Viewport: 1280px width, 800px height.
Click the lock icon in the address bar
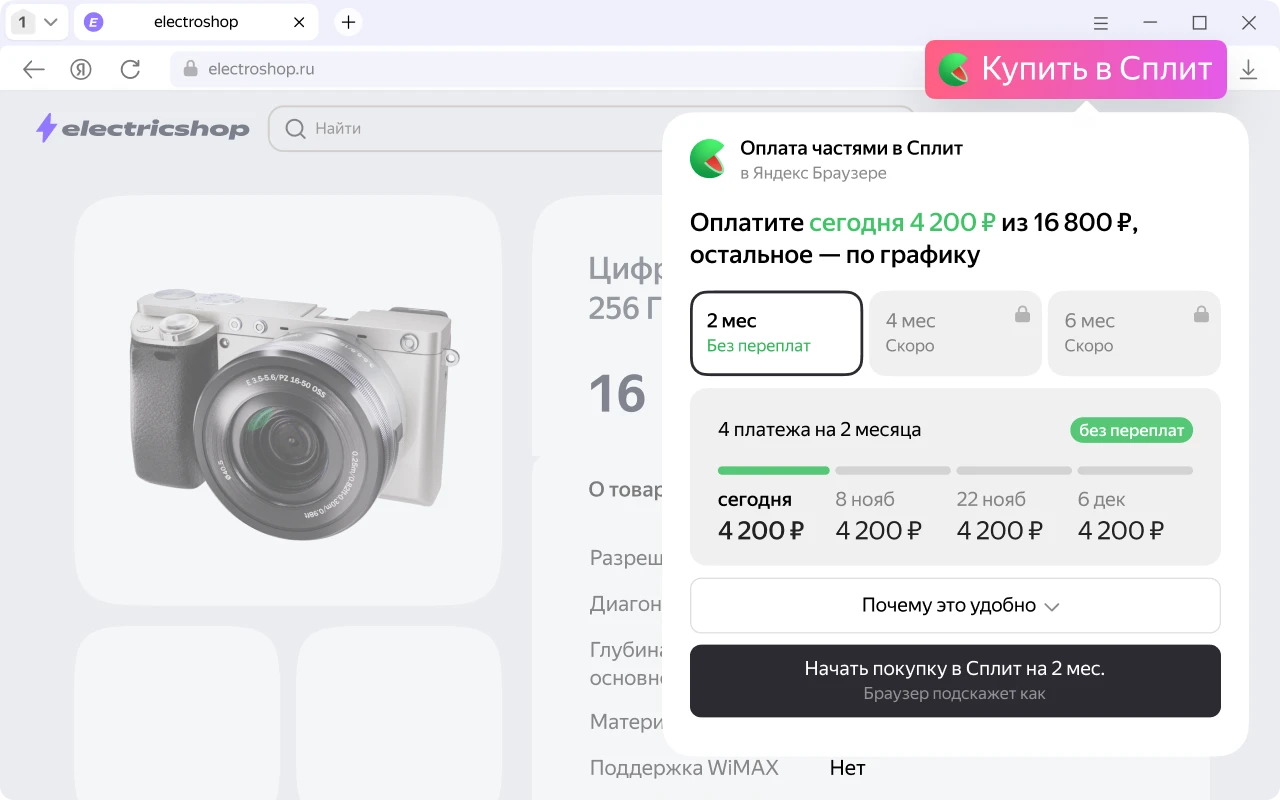pyautogui.click(x=190, y=69)
